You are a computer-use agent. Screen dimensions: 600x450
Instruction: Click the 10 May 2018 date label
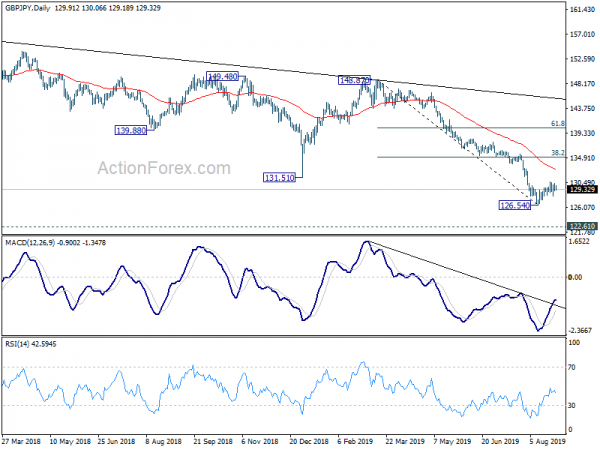click(x=70, y=441)
